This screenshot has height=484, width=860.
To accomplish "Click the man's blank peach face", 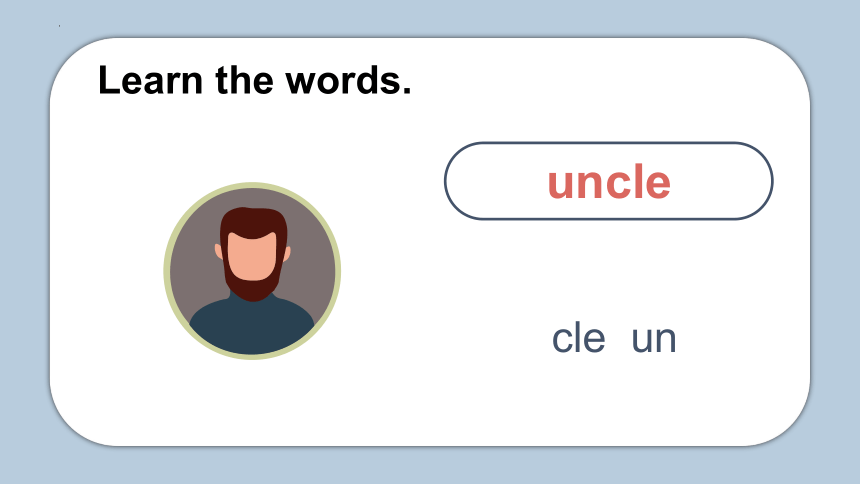I will [x=252, y=257].
